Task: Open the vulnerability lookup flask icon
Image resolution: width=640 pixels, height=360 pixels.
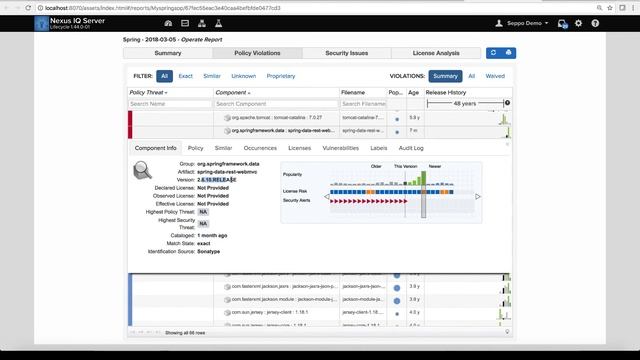Action: [218, 23]
